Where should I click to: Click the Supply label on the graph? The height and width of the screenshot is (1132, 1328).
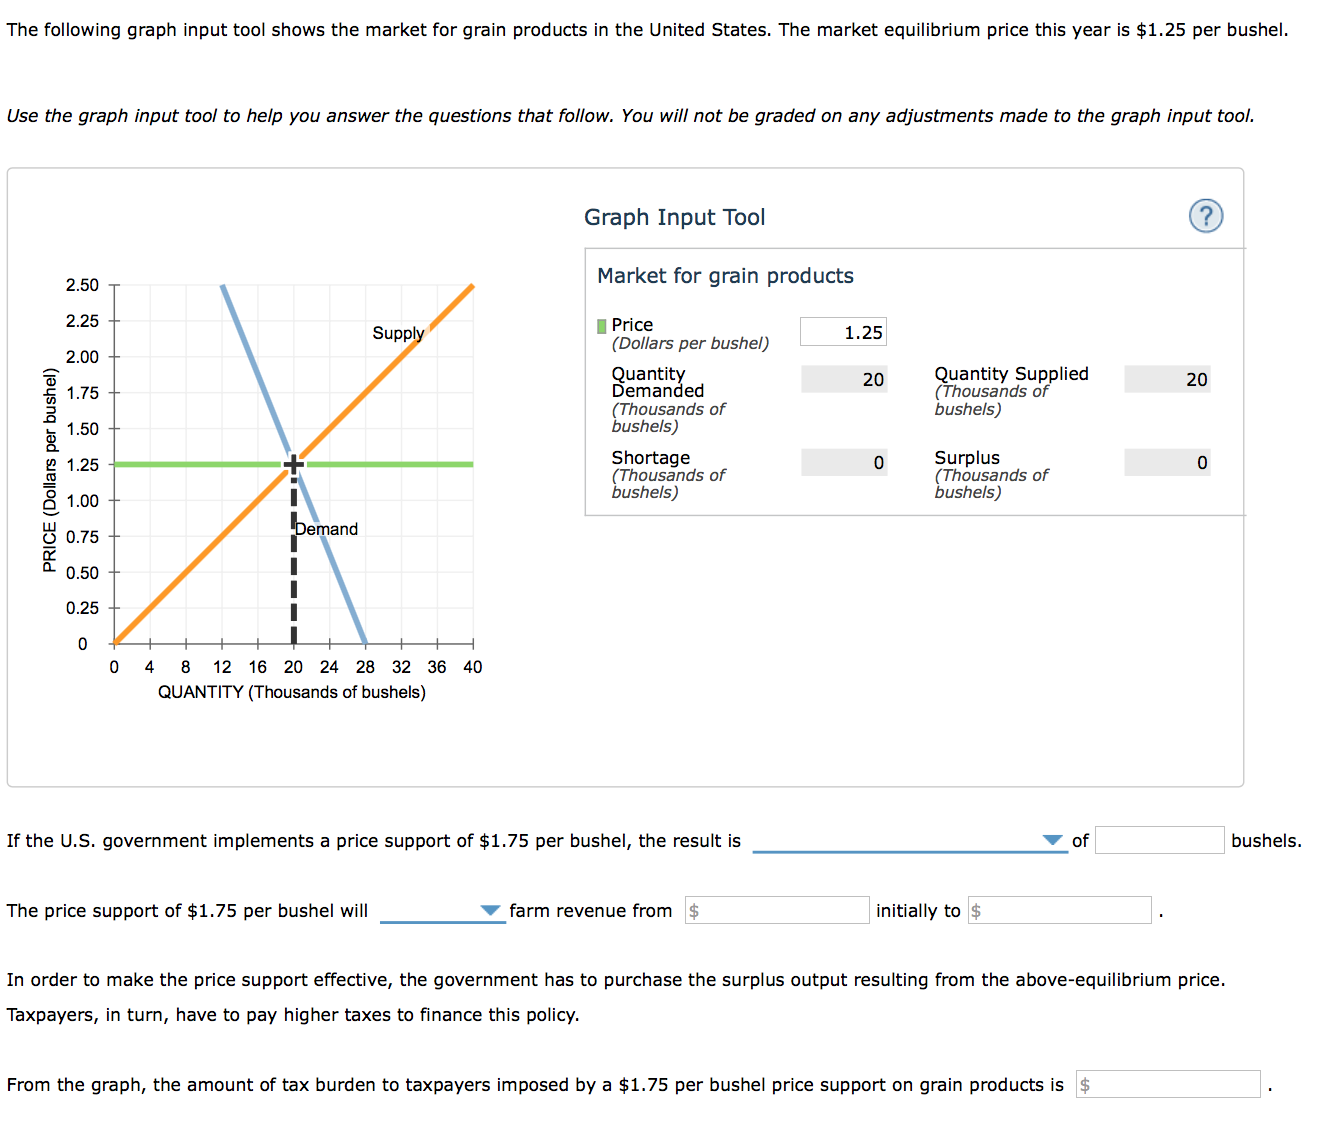[x=397, y=333]
